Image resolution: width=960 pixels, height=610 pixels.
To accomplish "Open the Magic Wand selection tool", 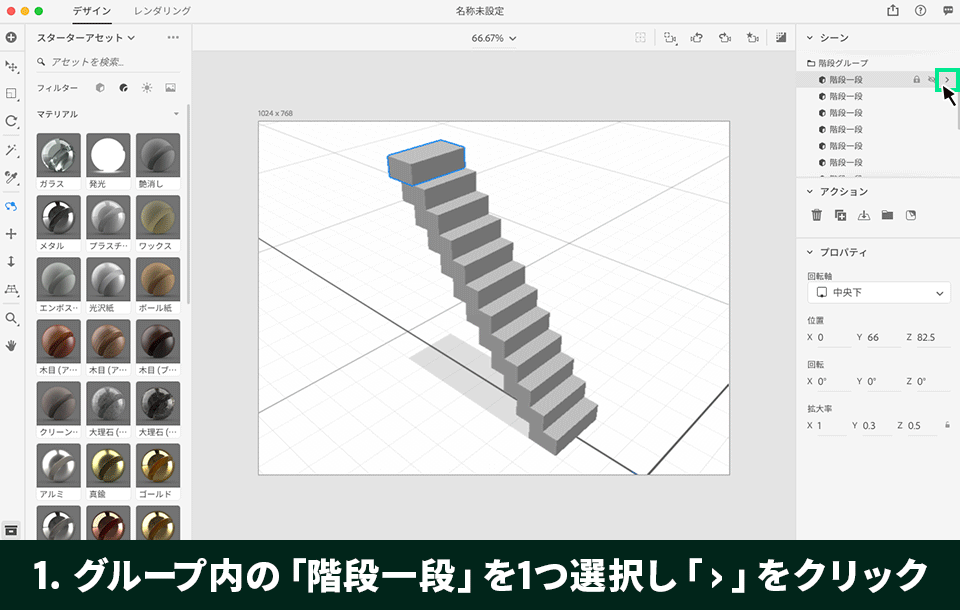I will click(11, 152).
